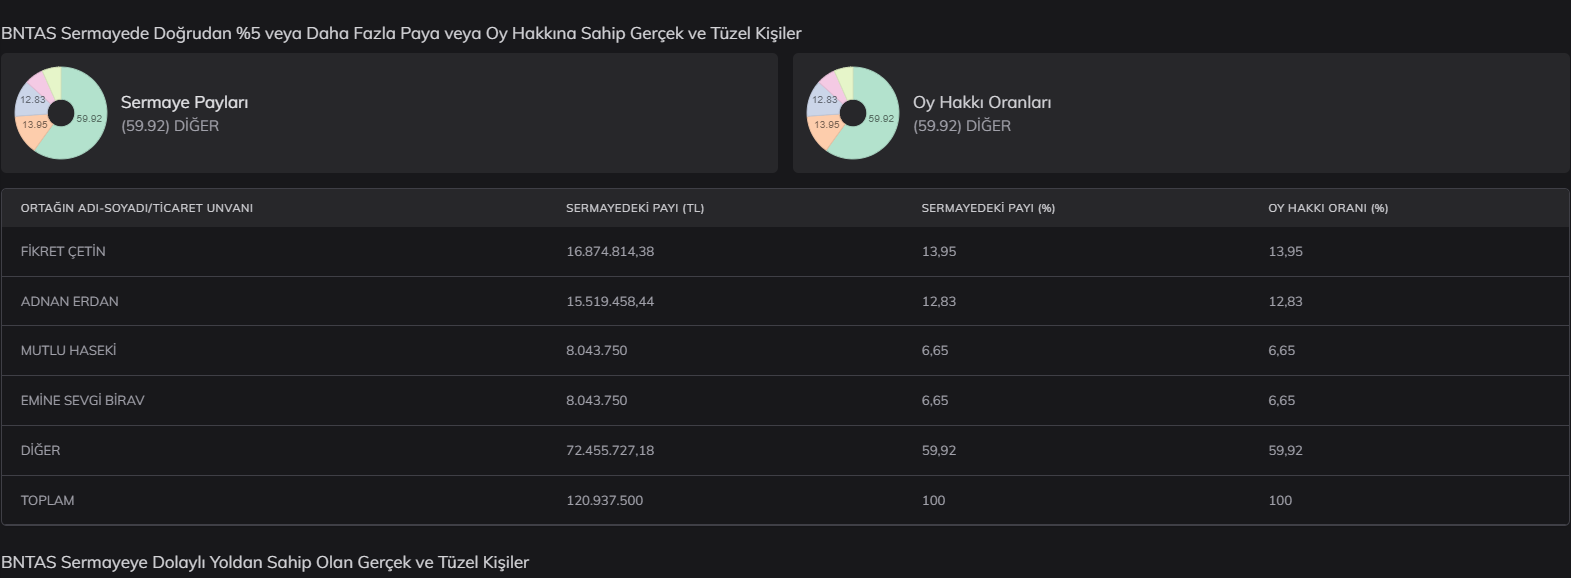Click the Sermayedeki Payı (%) column header
The height and width of the screenshot is (578, 1571).
point(988,208)
